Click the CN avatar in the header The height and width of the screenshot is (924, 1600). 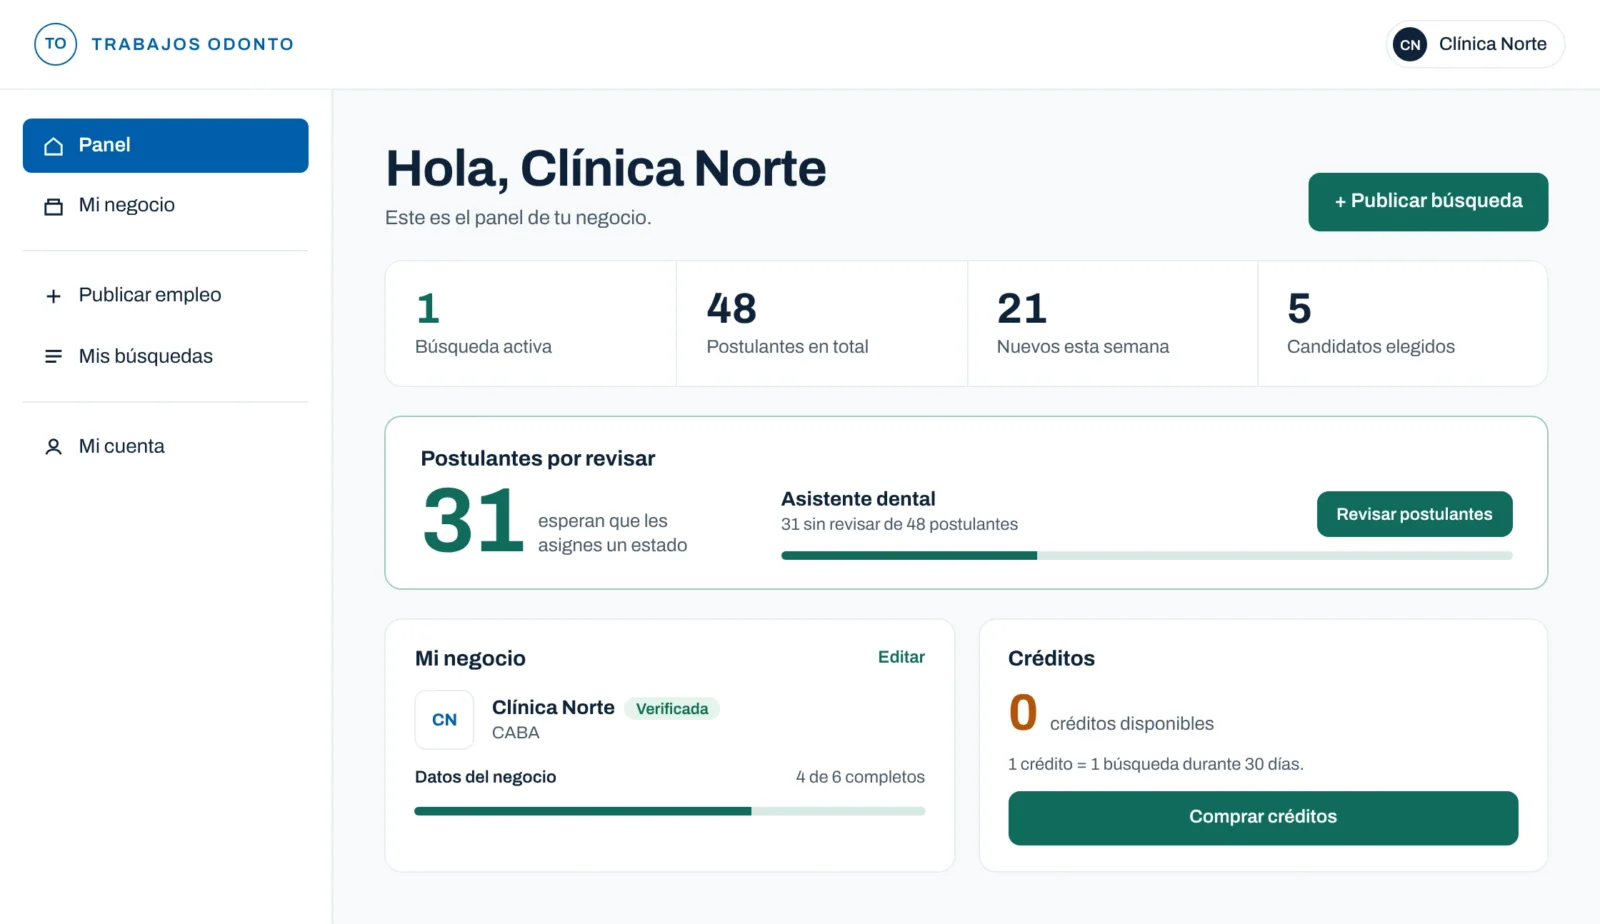1410,44
